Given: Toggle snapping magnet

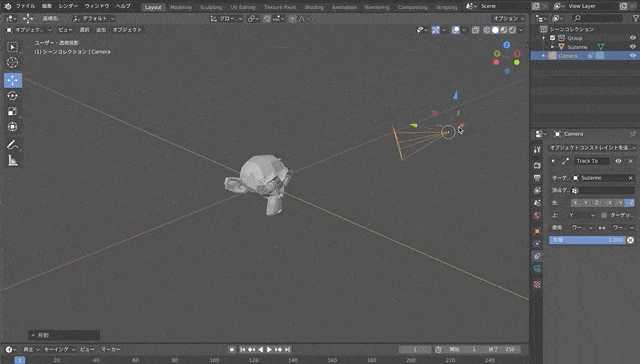Looking at the screenshot, I should coord(267,19).
